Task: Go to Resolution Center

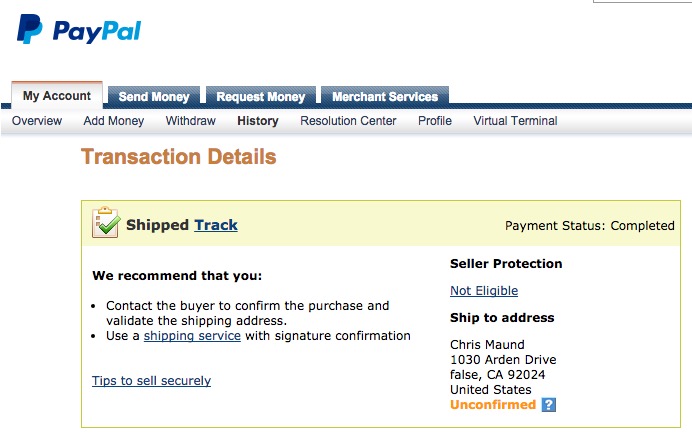Action: point(348,121)
